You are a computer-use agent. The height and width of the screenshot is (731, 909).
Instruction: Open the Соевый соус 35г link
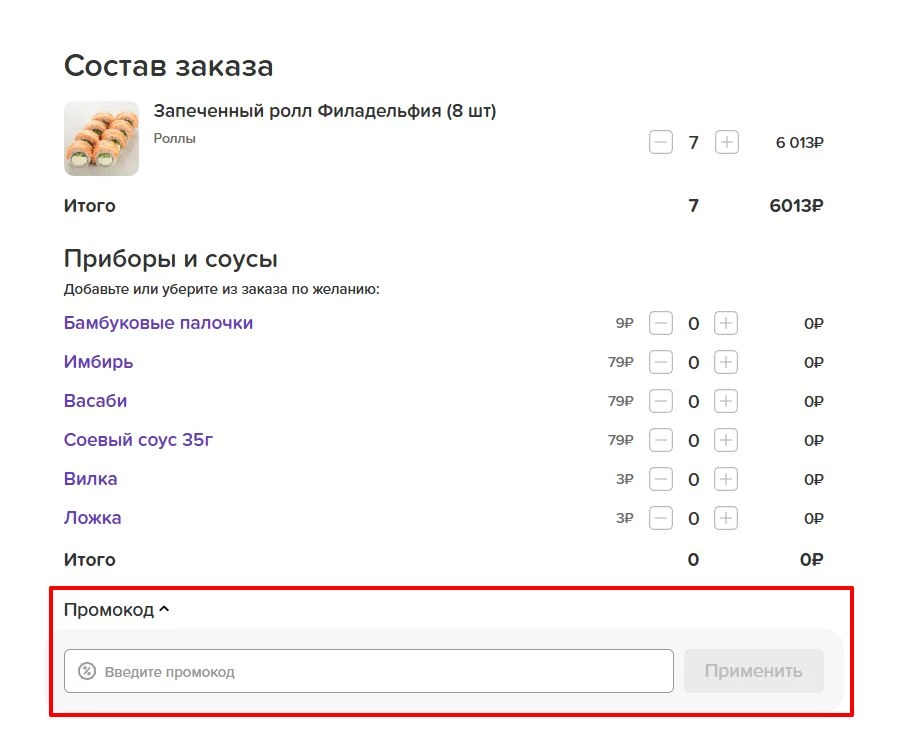tap(138, 441)
